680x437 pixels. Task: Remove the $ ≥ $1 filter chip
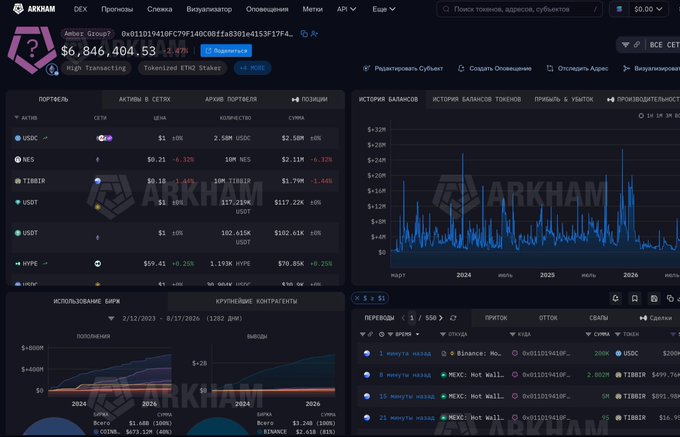click(x=357, y=298)
